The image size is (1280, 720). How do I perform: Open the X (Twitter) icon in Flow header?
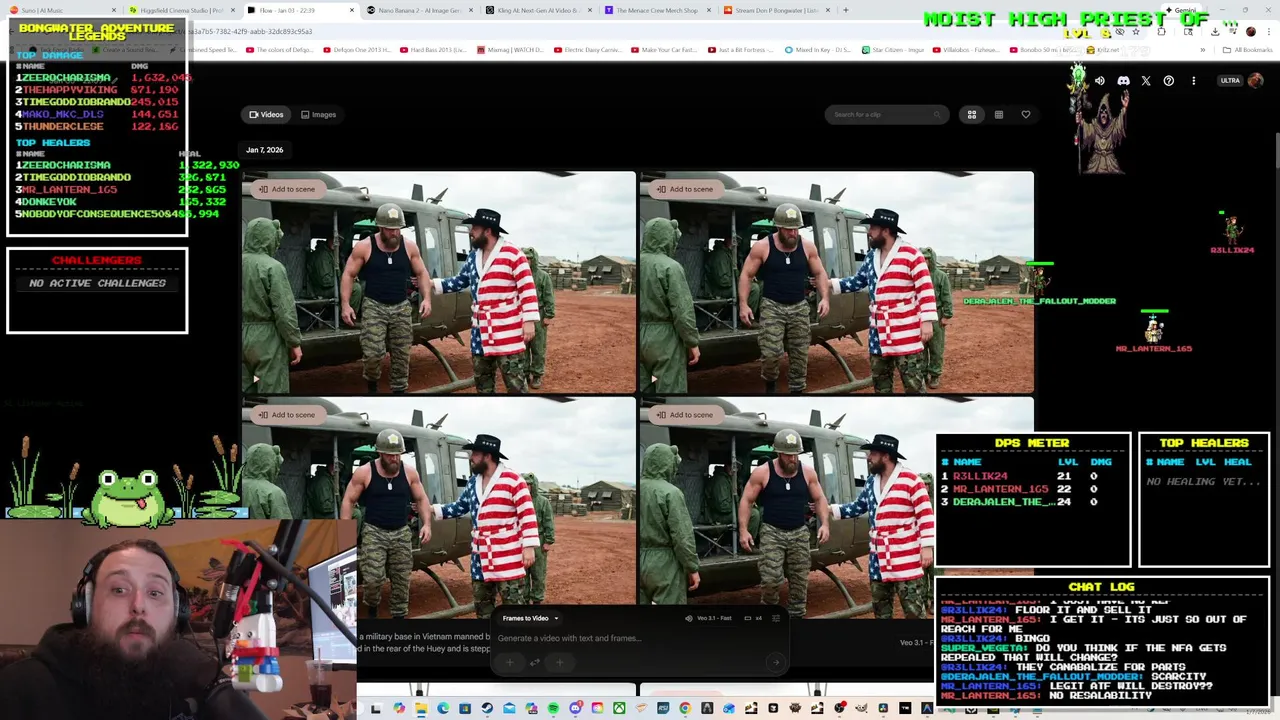coord(1146,81)
